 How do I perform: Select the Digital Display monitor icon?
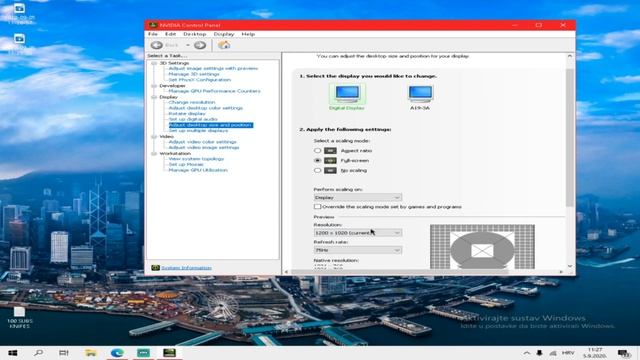[x=347, y=93]
